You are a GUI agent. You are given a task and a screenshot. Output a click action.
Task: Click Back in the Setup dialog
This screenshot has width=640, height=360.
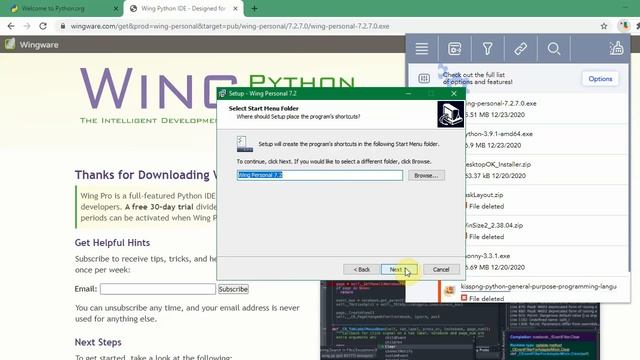coord(361,269)
